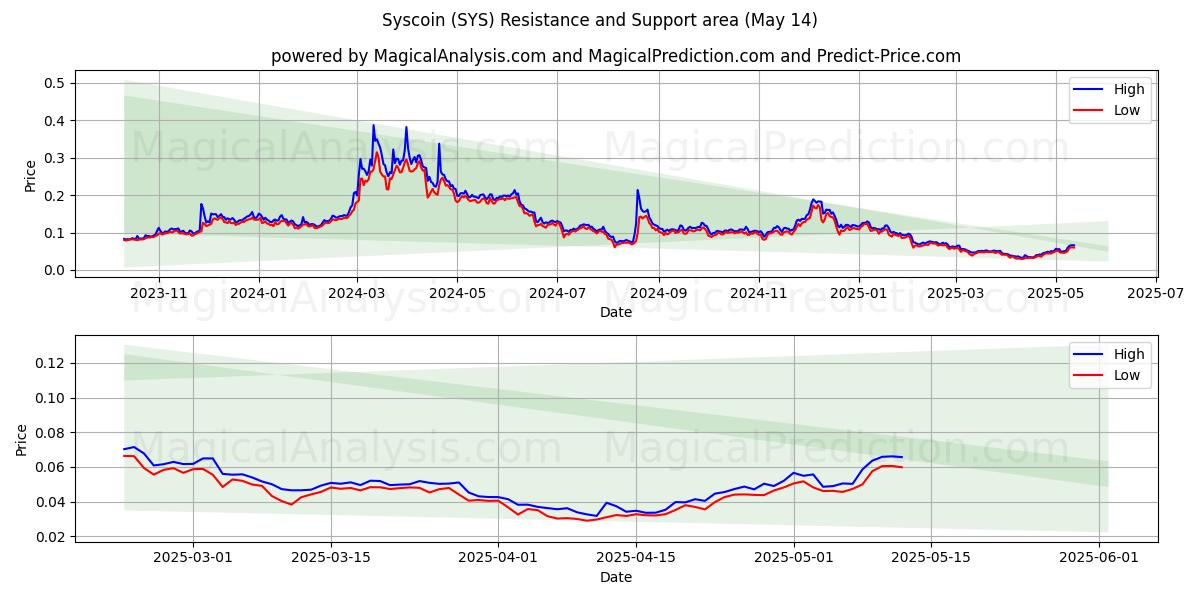
Task: Click the 'Date' x-axis label of top chart
Action: point(616,313)
